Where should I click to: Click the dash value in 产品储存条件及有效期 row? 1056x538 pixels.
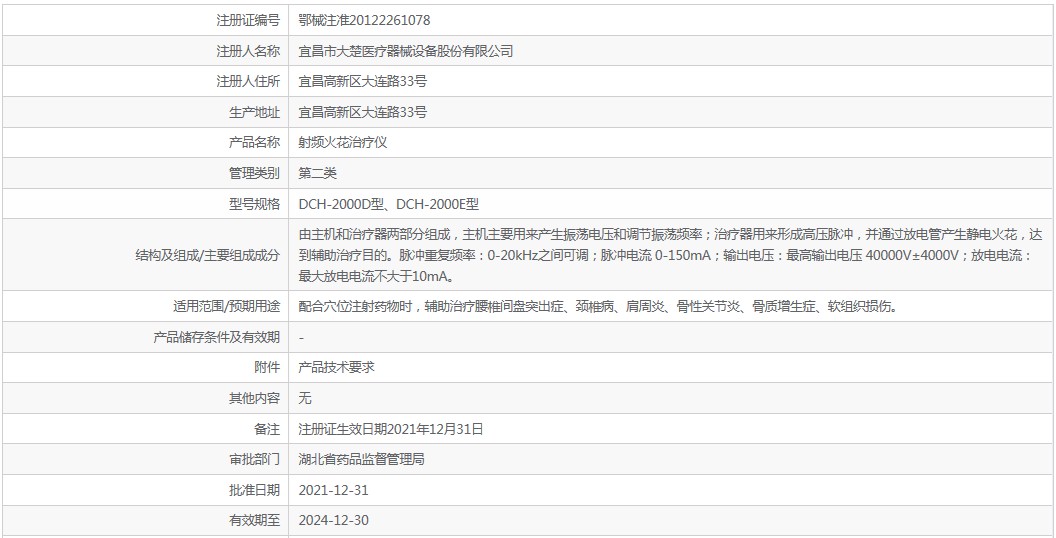point(301,337)
